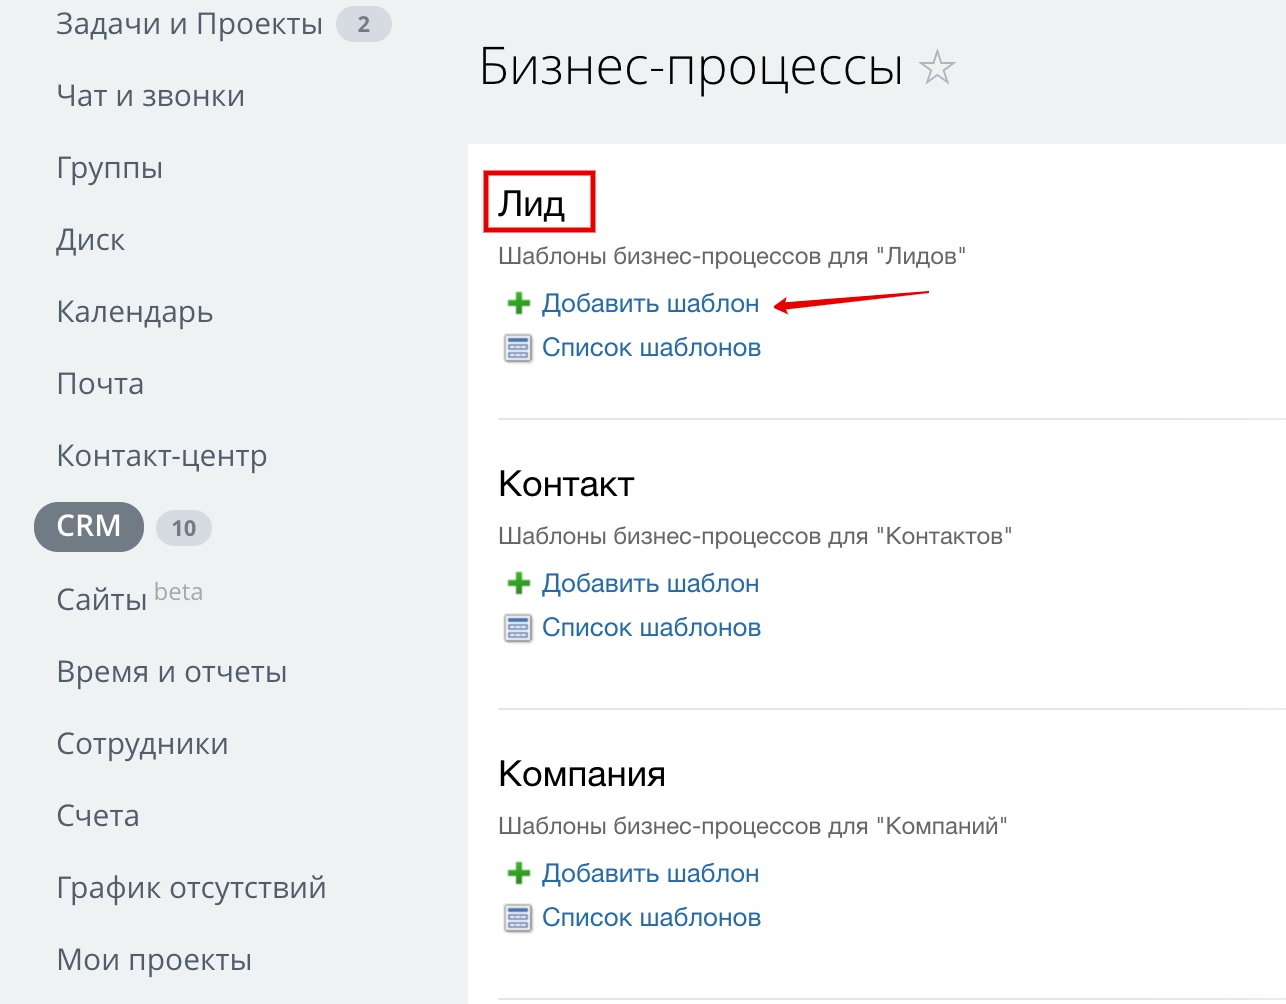
Task: Click the green plus icon in the Контакт section
Action: coord(518,583)
